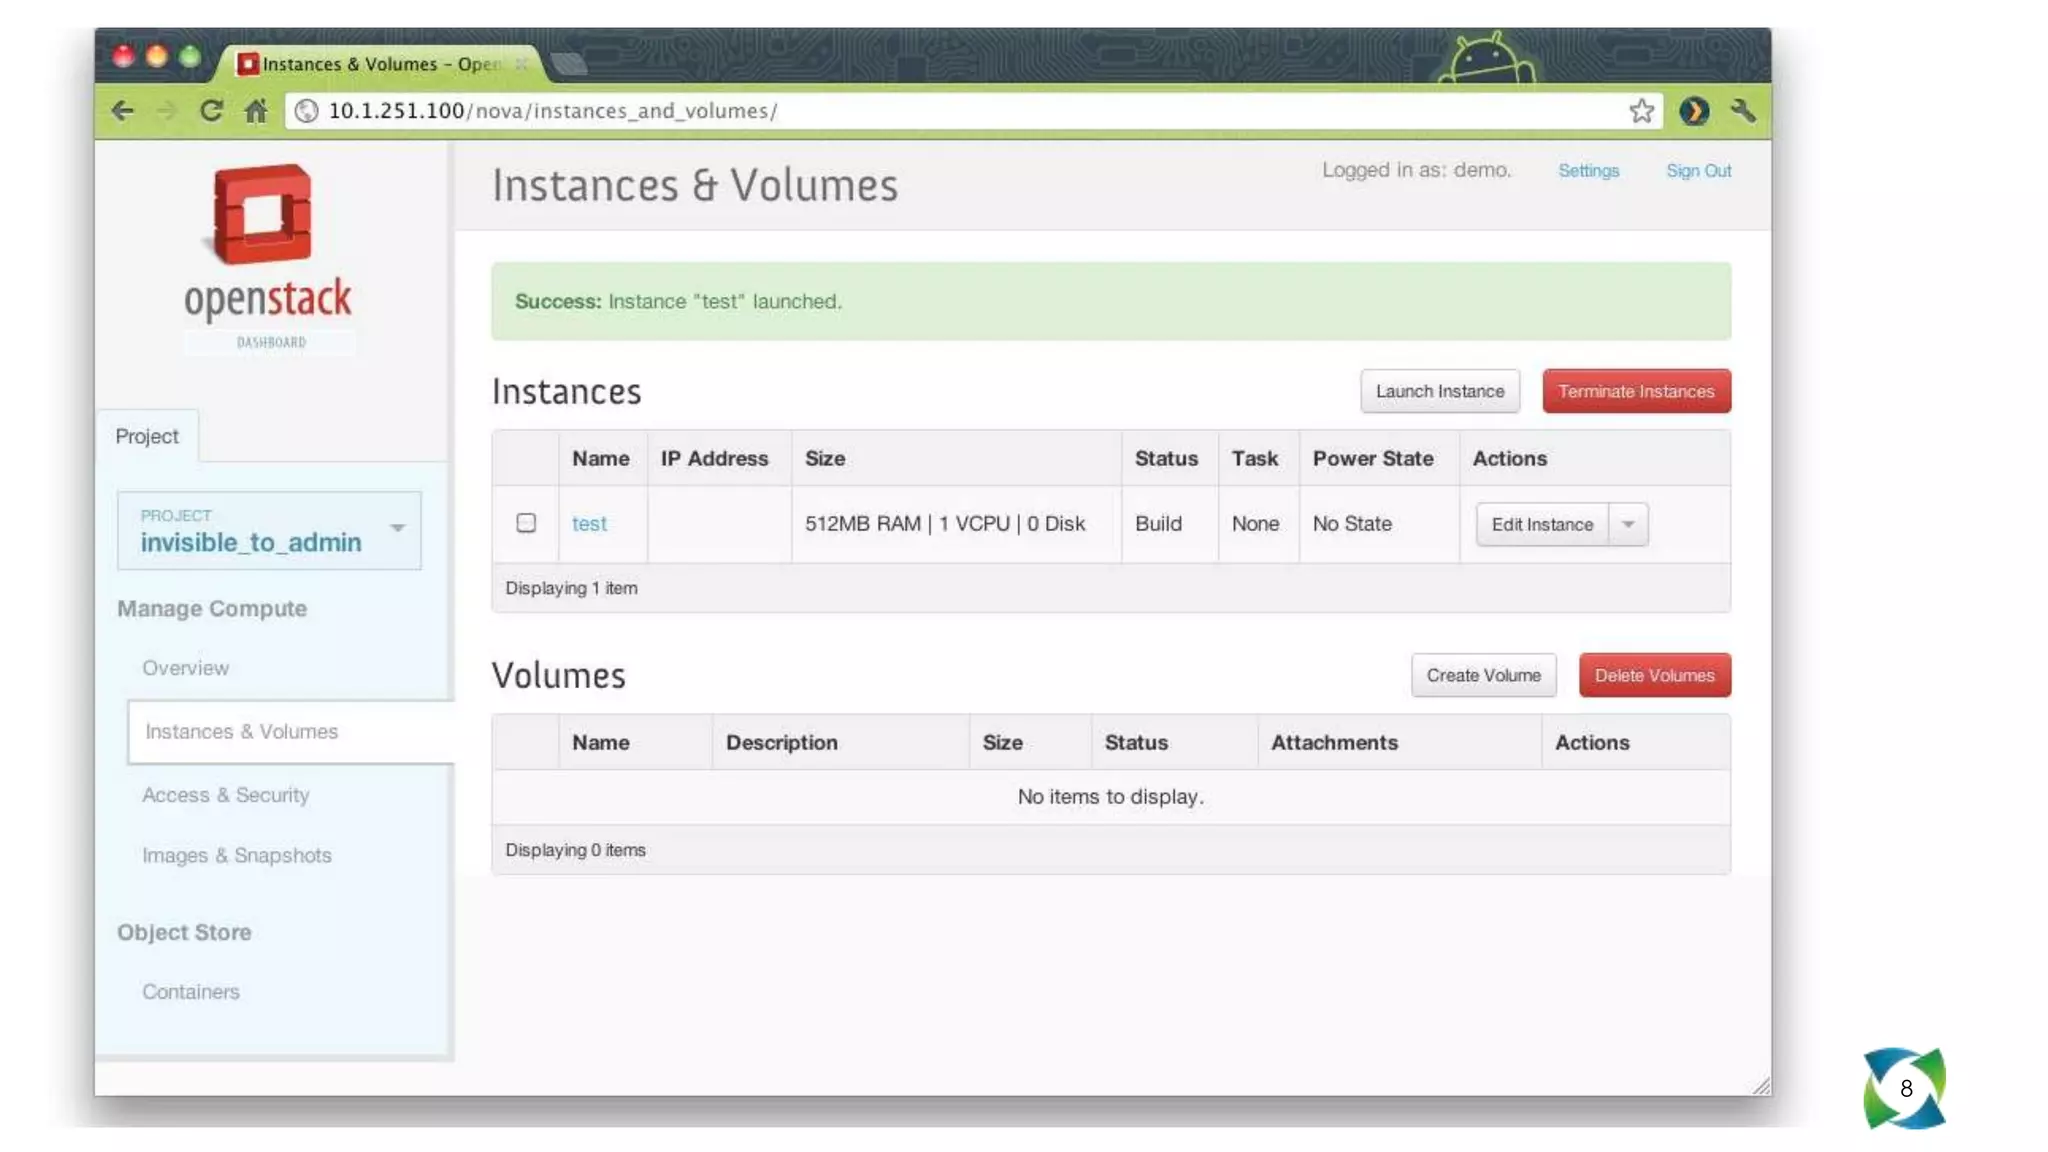Click the browser reload icon
This screenshot has width=2048, height=1152.
click(x=211, y=111)
